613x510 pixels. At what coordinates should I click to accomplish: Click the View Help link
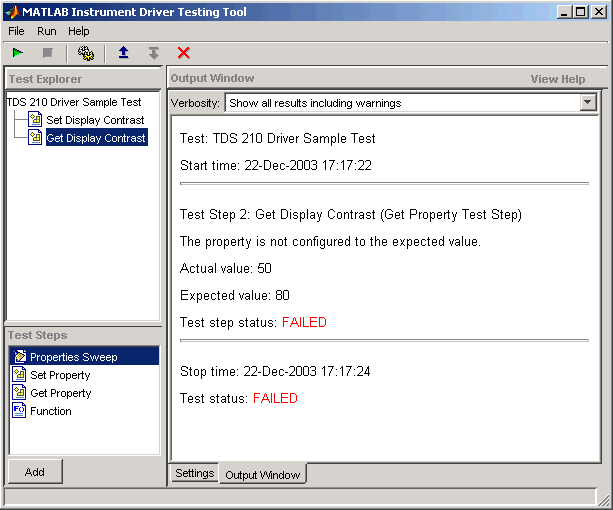(x=558, y=79)
